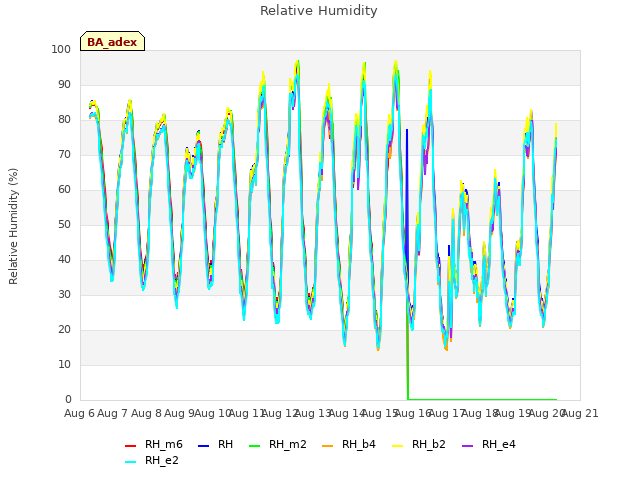Click the BA_adex site label
This screenshot has width=640, height=480.
(112, 42)
